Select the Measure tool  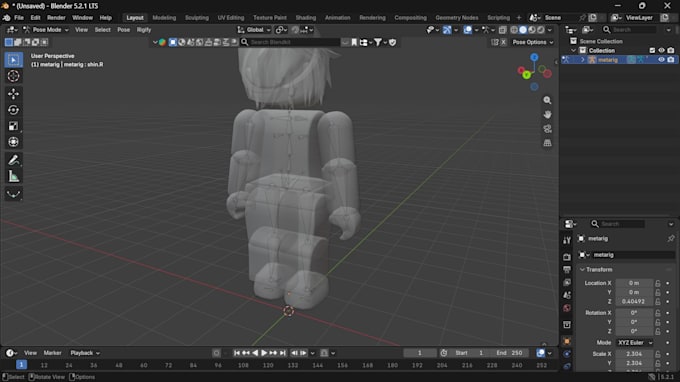(x=13, y=176)
